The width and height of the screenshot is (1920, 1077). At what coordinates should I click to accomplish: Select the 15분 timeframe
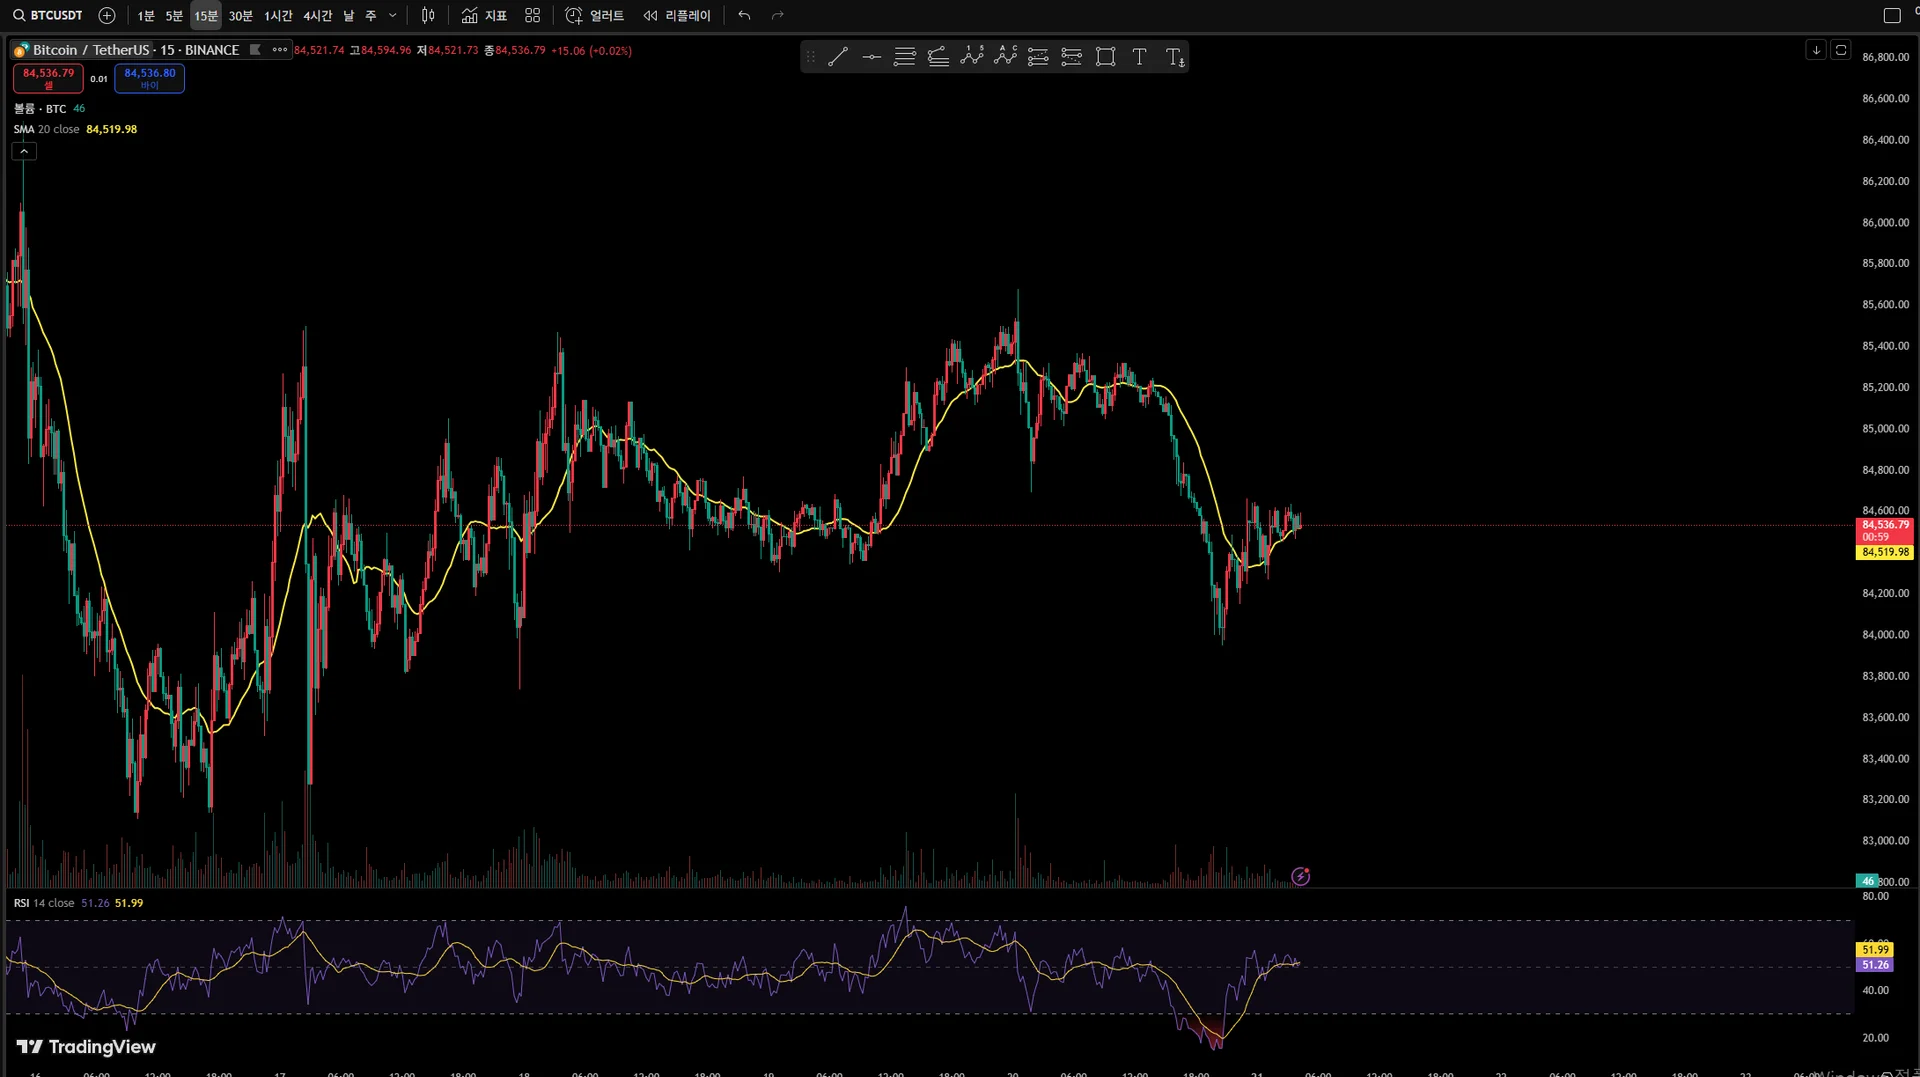coord(206,16)
